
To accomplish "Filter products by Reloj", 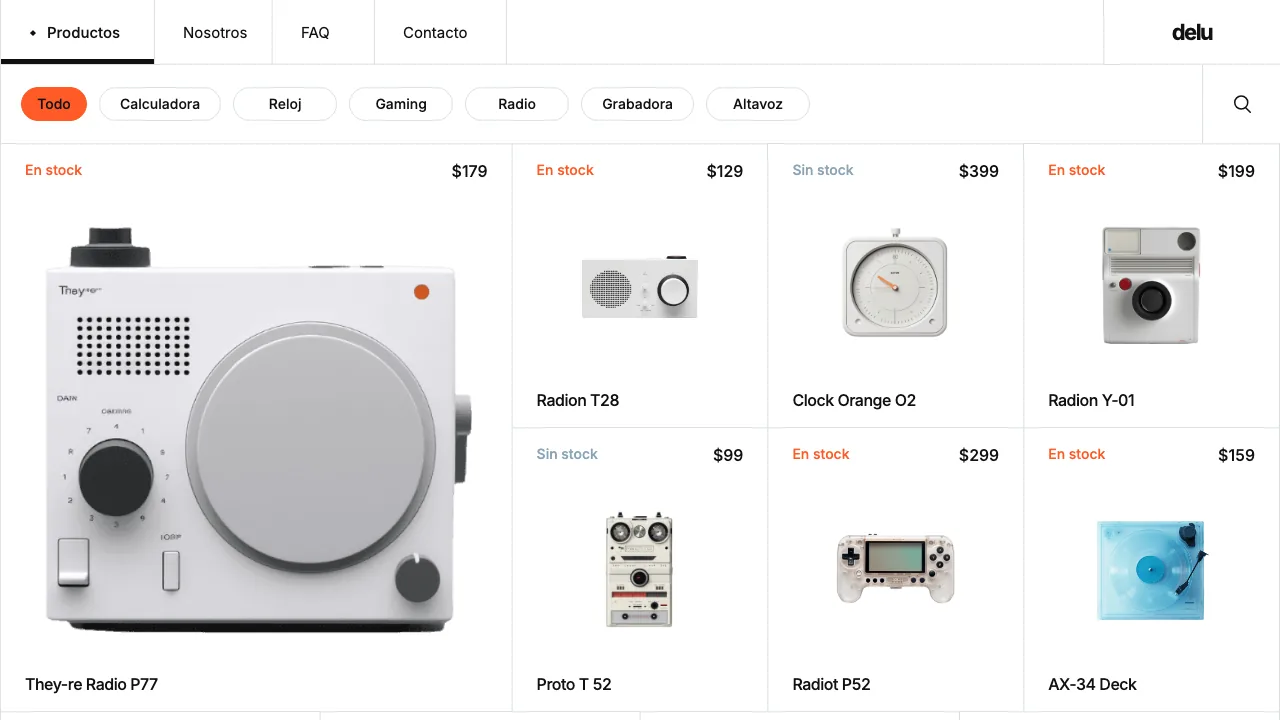I will click(285, 104).
